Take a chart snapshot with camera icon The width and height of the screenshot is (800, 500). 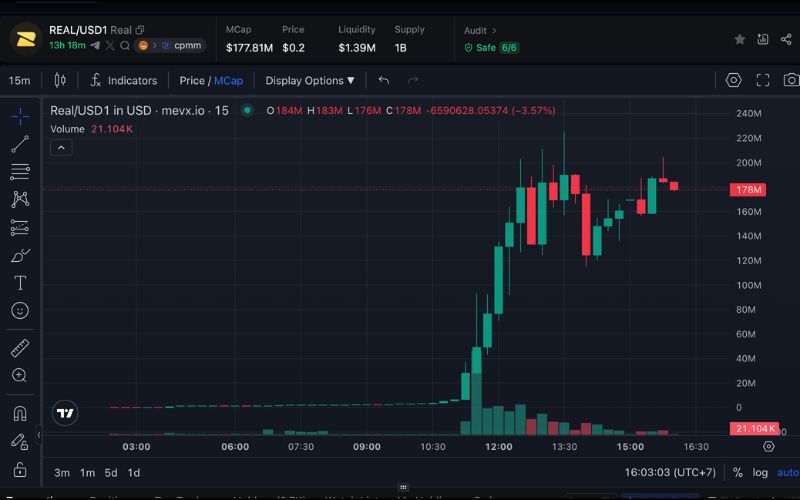[x=790, y=80]
